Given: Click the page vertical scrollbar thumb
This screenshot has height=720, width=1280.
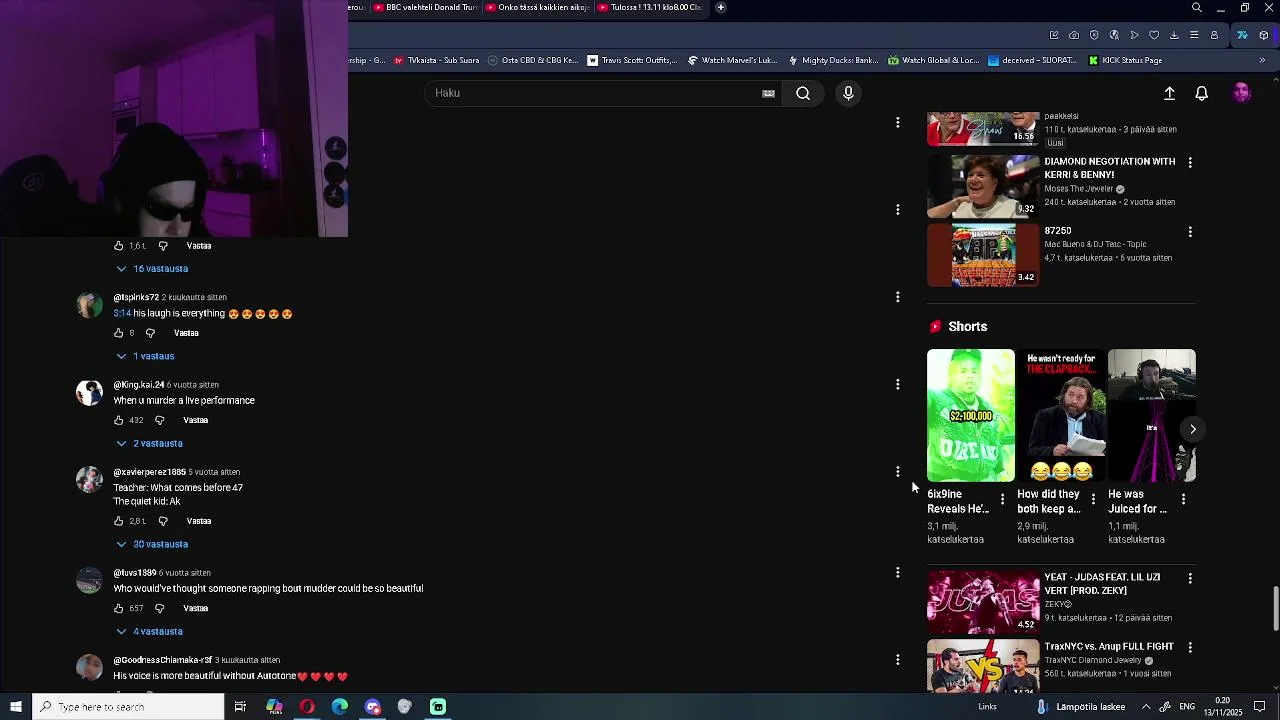Looking at the screenshot, I should [x=1274, y=610].
